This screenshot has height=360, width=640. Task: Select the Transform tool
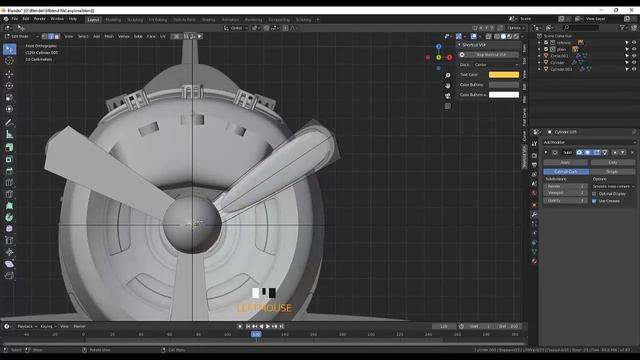coord(9,109)
